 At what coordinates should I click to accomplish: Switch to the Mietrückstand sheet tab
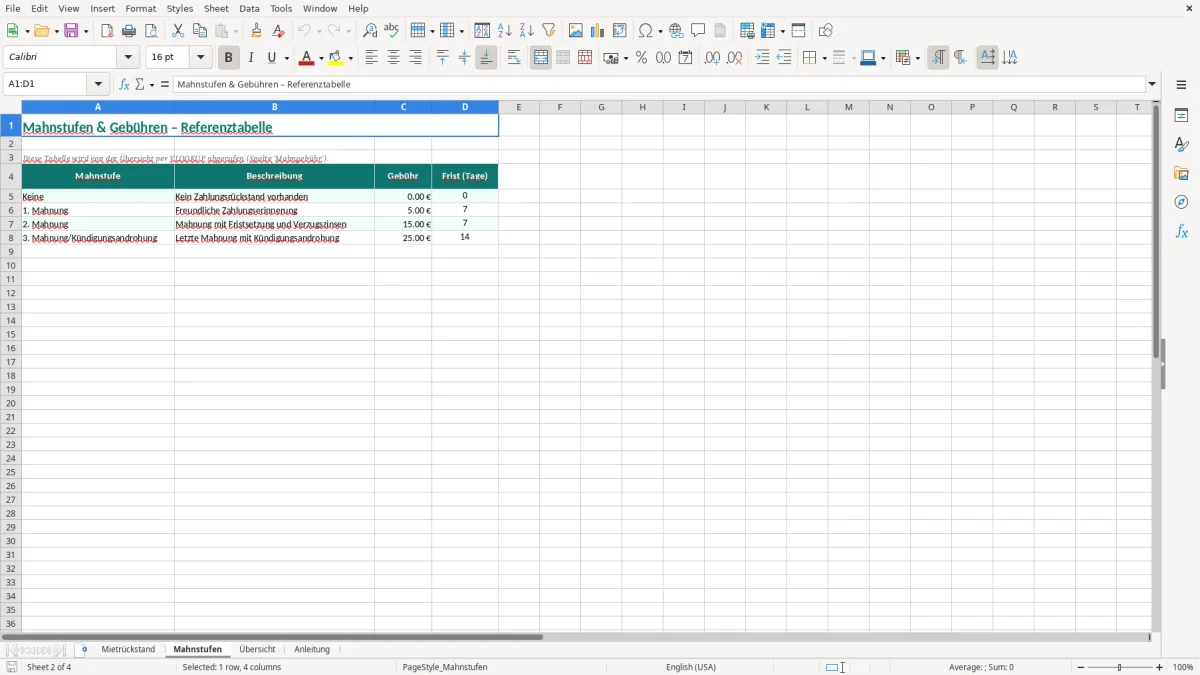coord(128,649)
